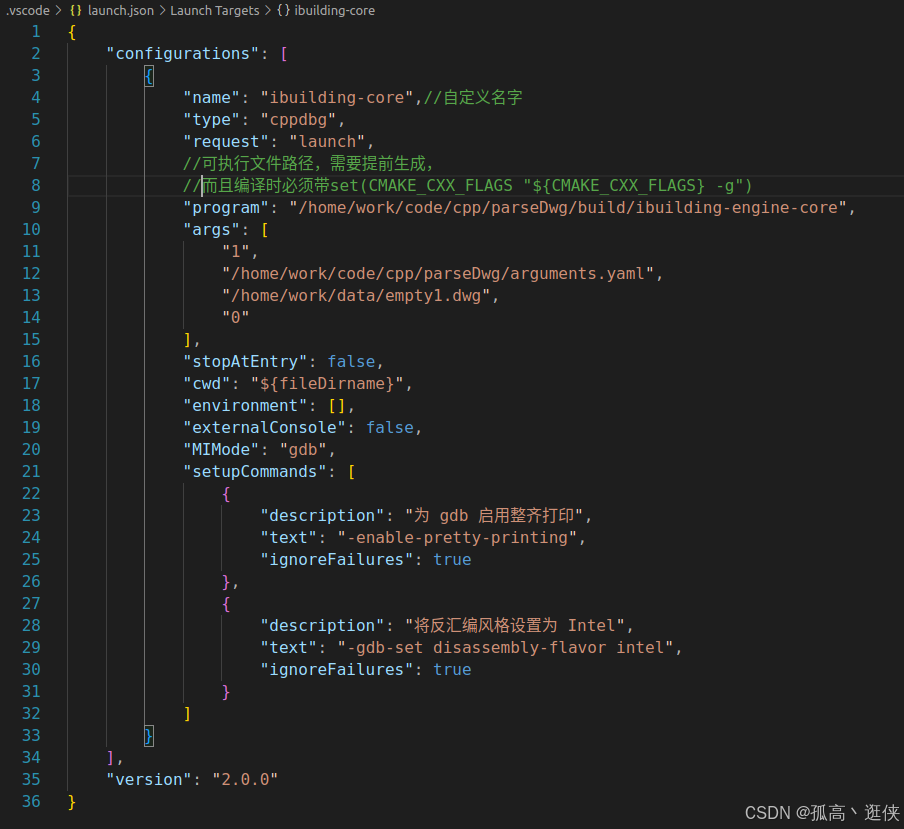Image resolution: width=904 pixels, height=829 pixels.
Task: Click the chevron after the .vscode breadcrumb
Action: 59,10
